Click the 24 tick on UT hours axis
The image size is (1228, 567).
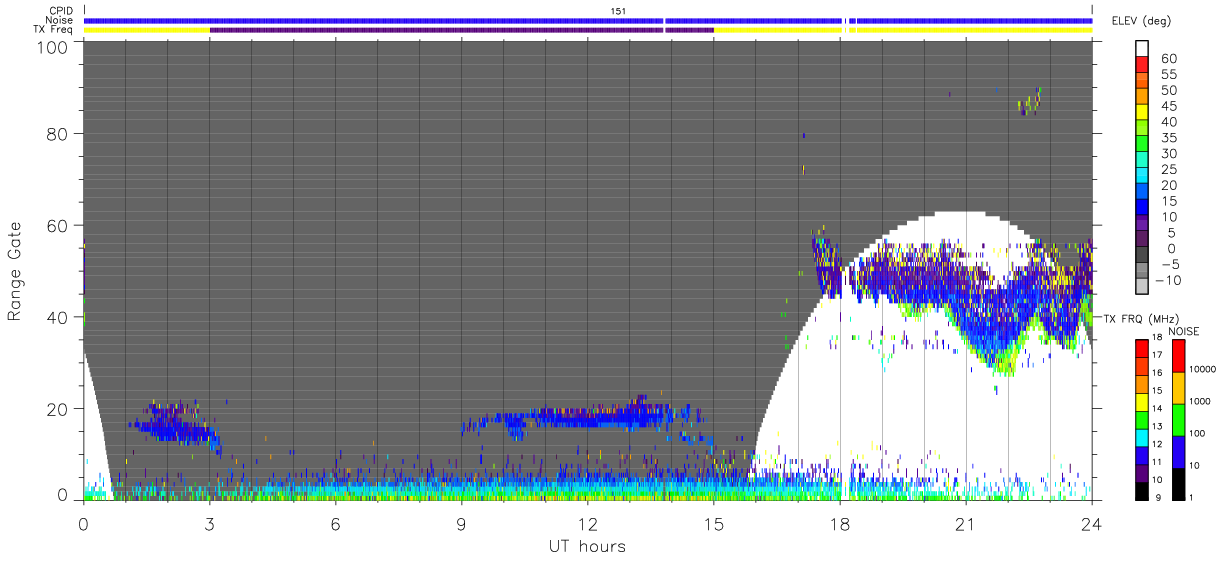tap(1091, 524)
